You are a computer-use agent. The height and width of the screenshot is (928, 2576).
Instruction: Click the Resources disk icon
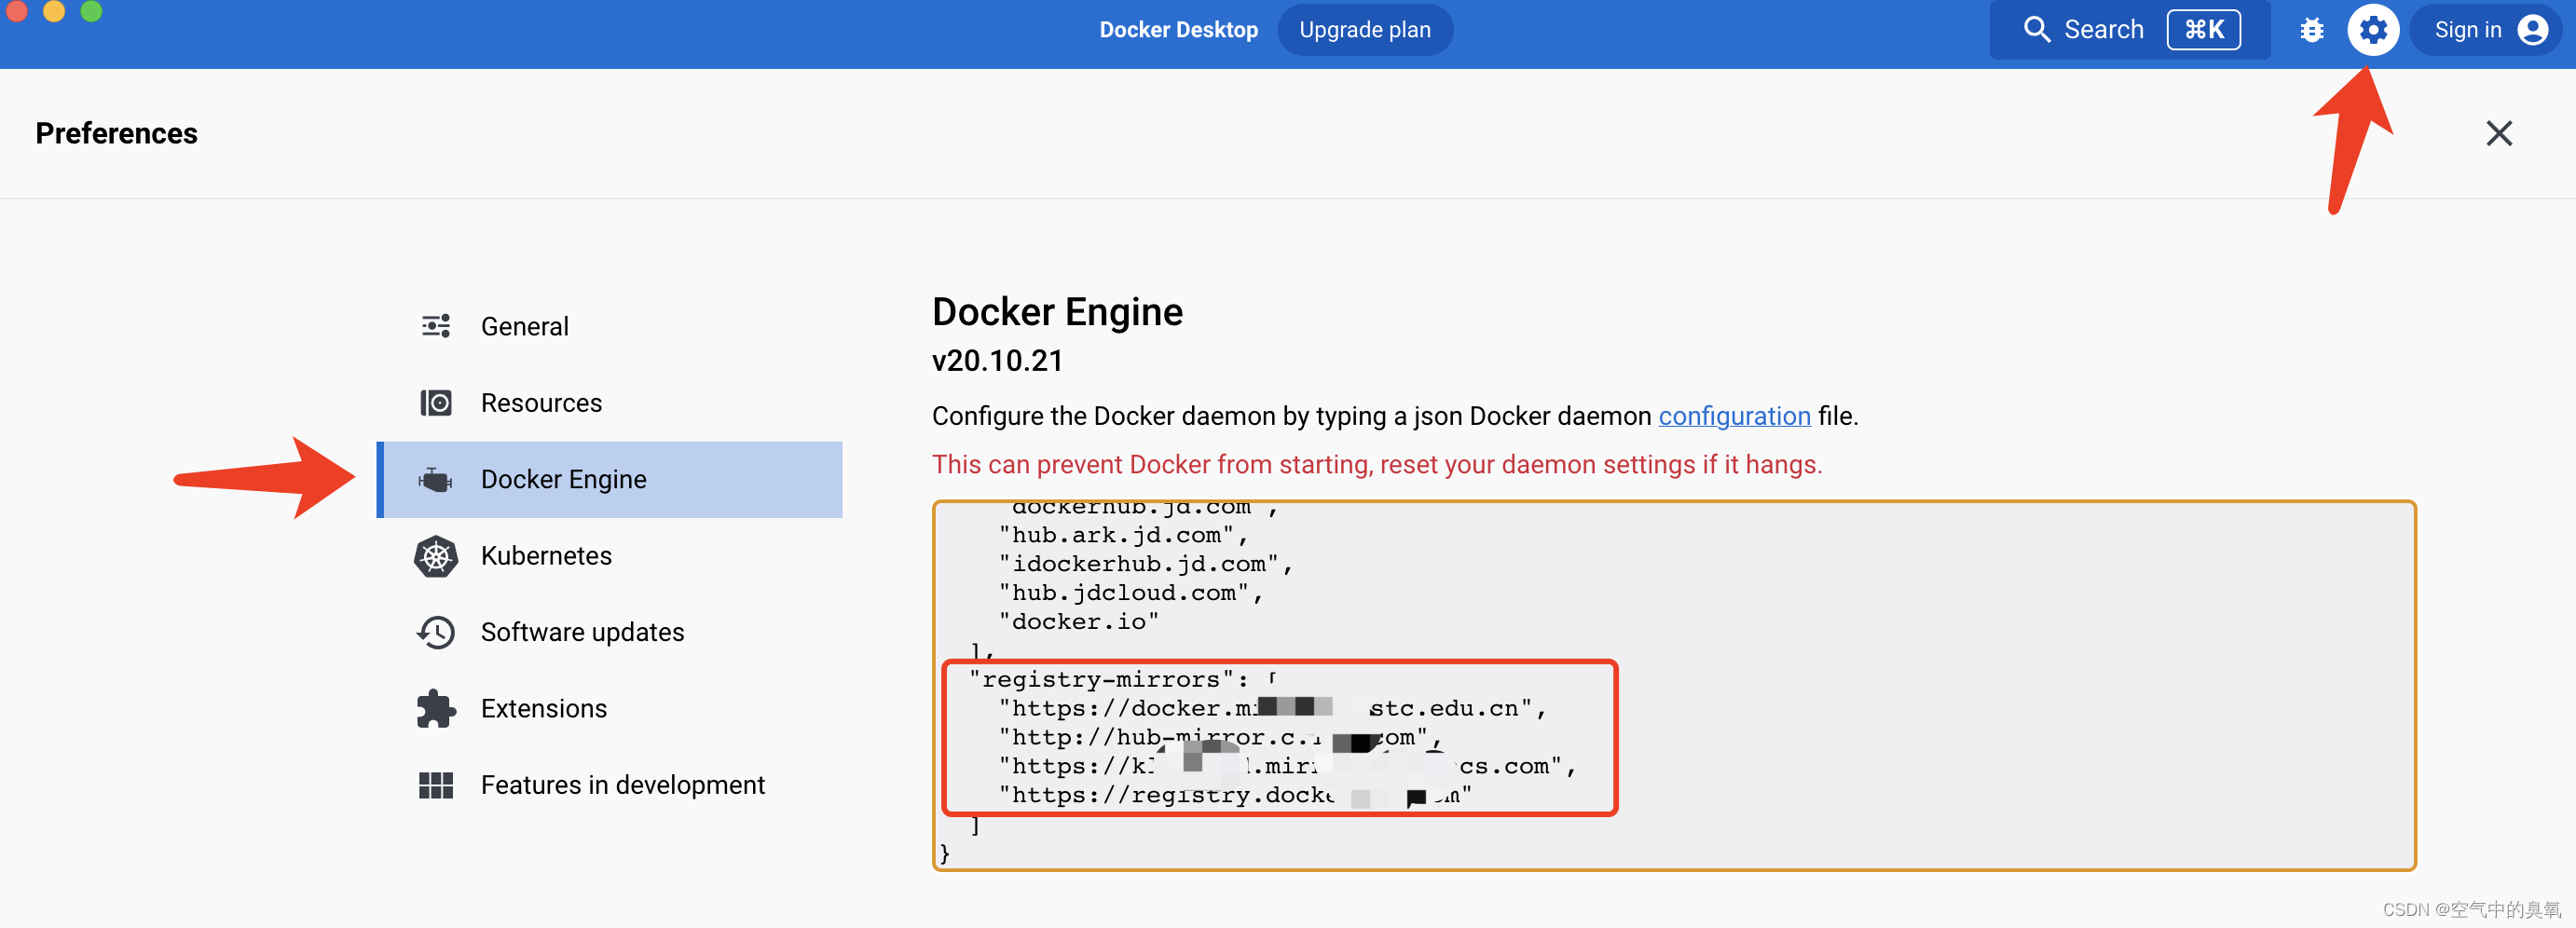436,402
